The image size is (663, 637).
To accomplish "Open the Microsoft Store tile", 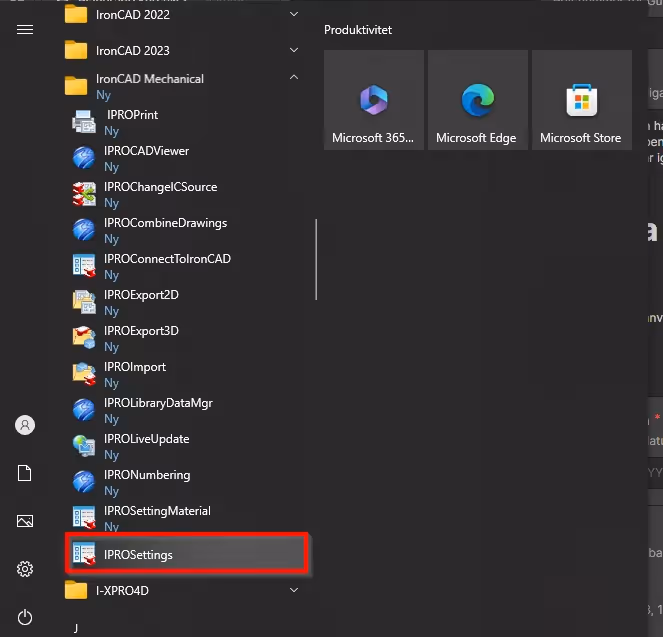I will [x=582, y=100].
